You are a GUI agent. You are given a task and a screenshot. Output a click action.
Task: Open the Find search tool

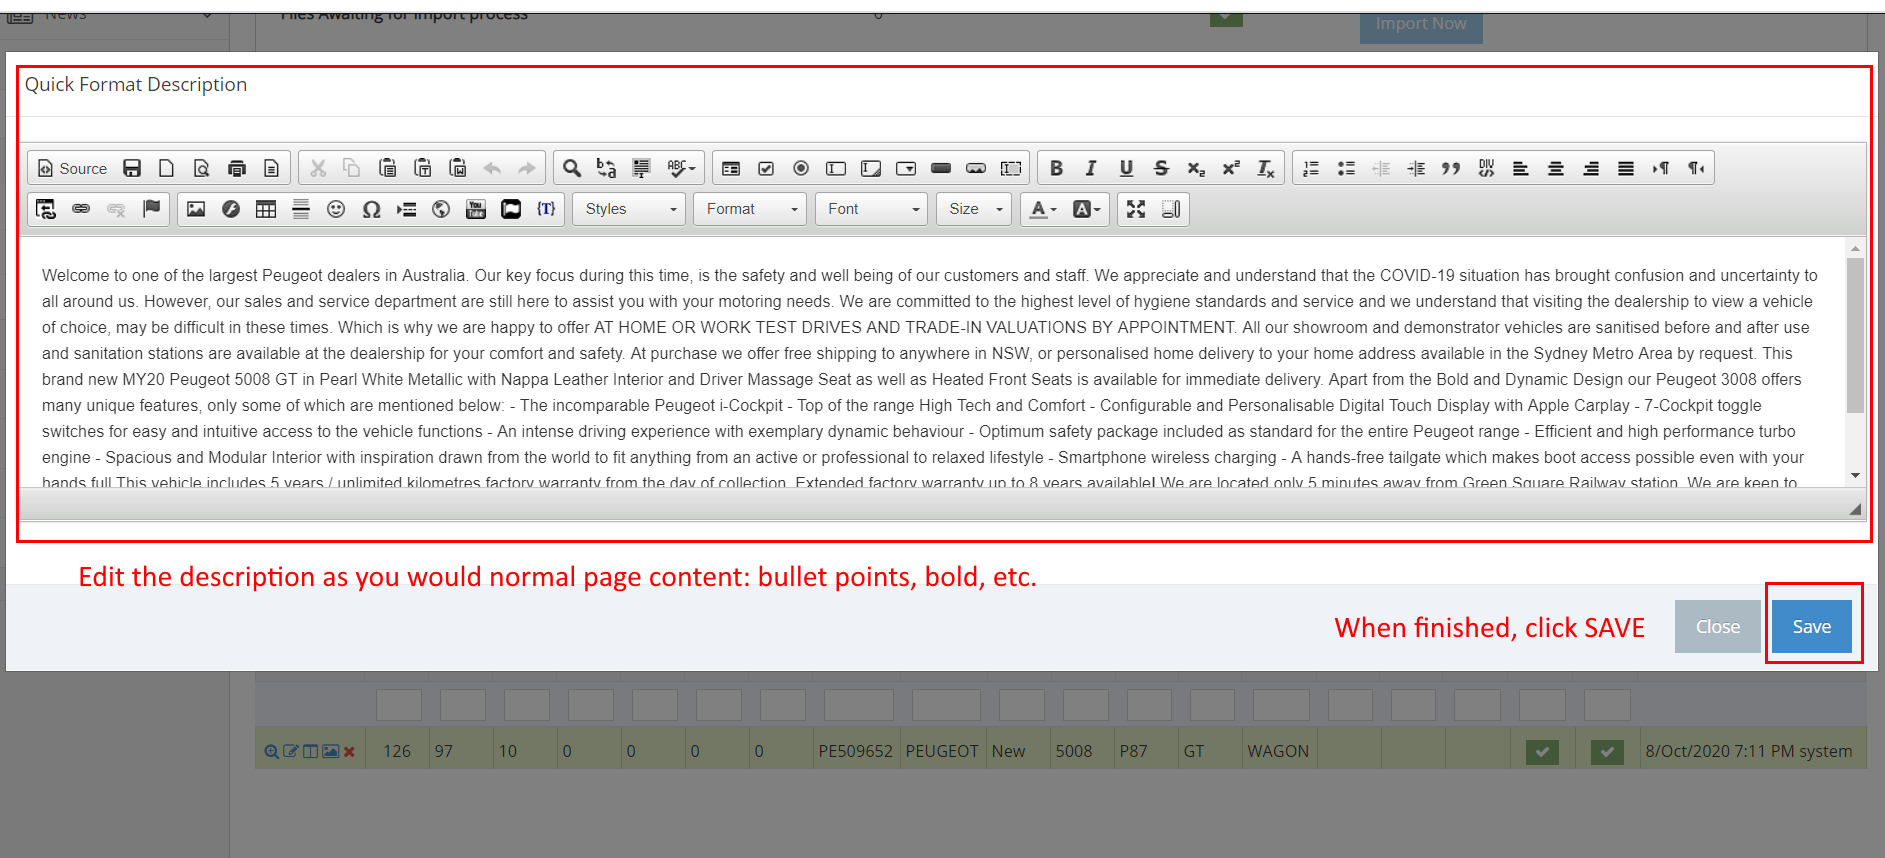[x=572, y=168]
